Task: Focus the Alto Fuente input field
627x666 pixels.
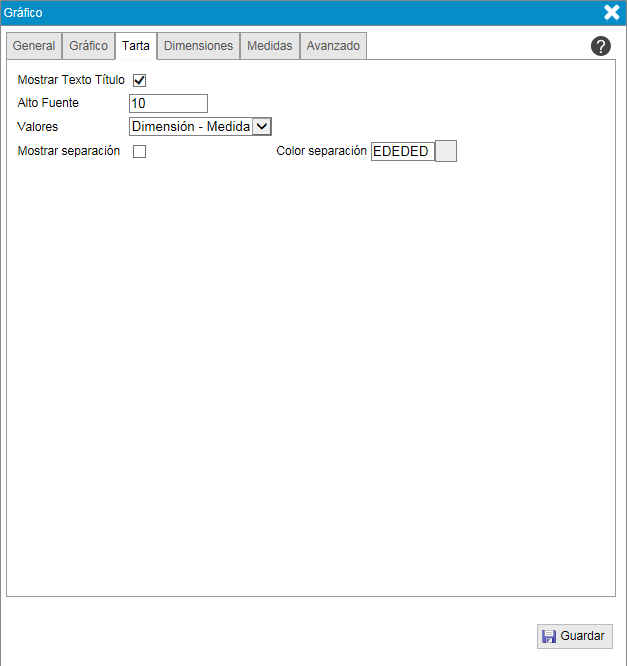Action: 168,103
